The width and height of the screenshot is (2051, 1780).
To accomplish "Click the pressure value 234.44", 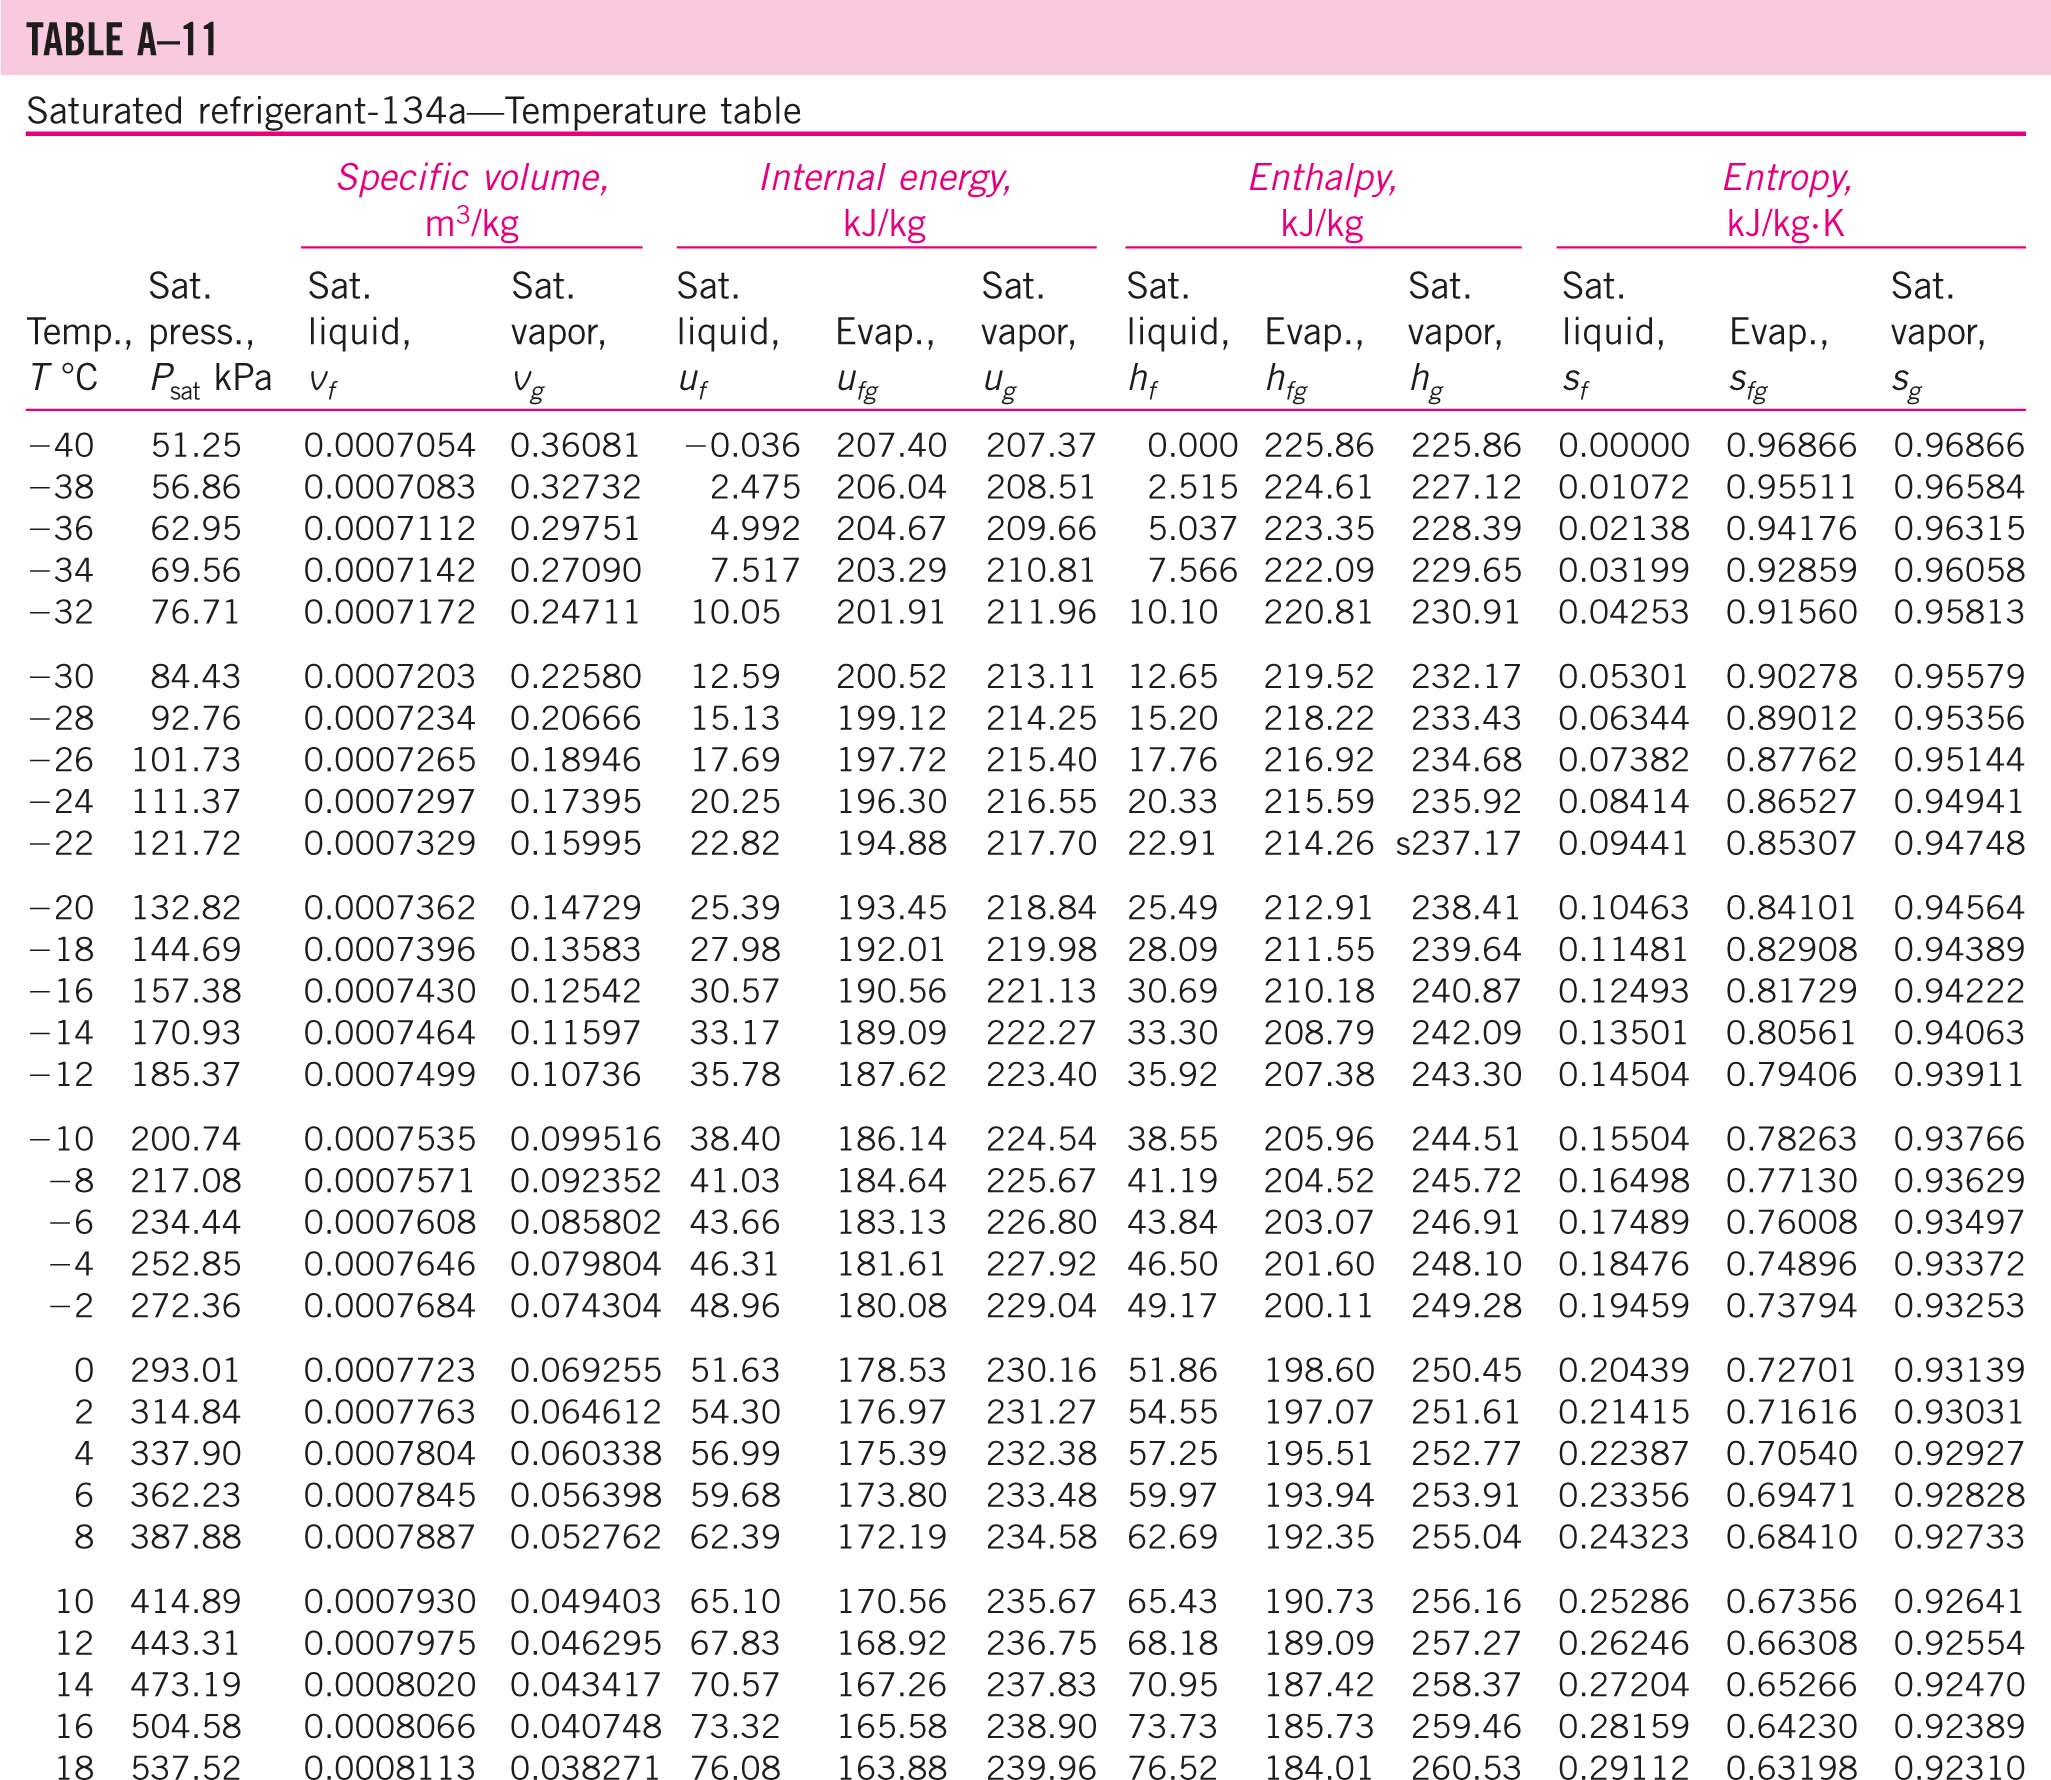I will coord(186,1223).
